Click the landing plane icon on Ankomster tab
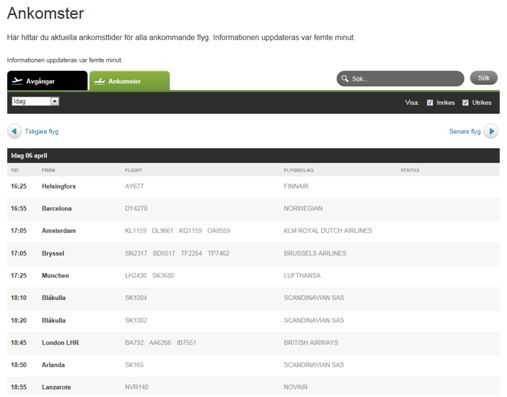Viewport: 507px width, 397px height. click(99, 81)
